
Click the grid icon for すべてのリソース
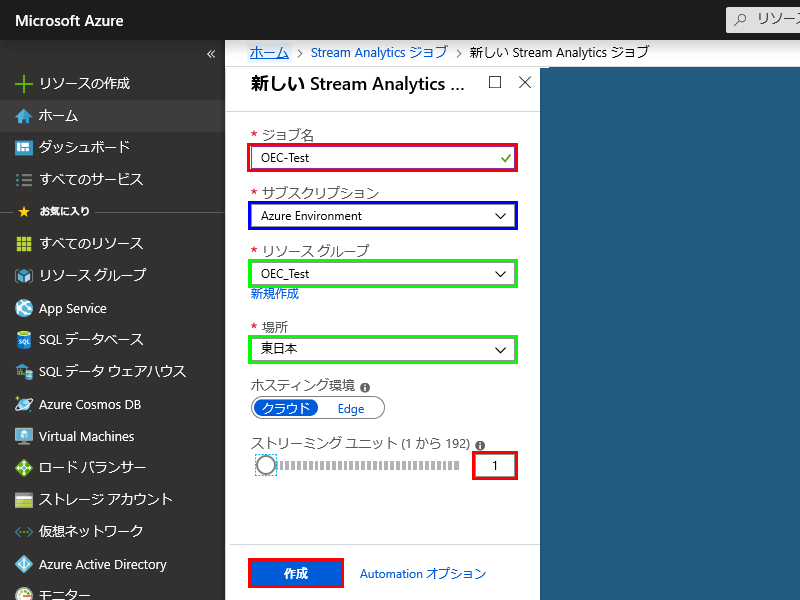point(23,244)
